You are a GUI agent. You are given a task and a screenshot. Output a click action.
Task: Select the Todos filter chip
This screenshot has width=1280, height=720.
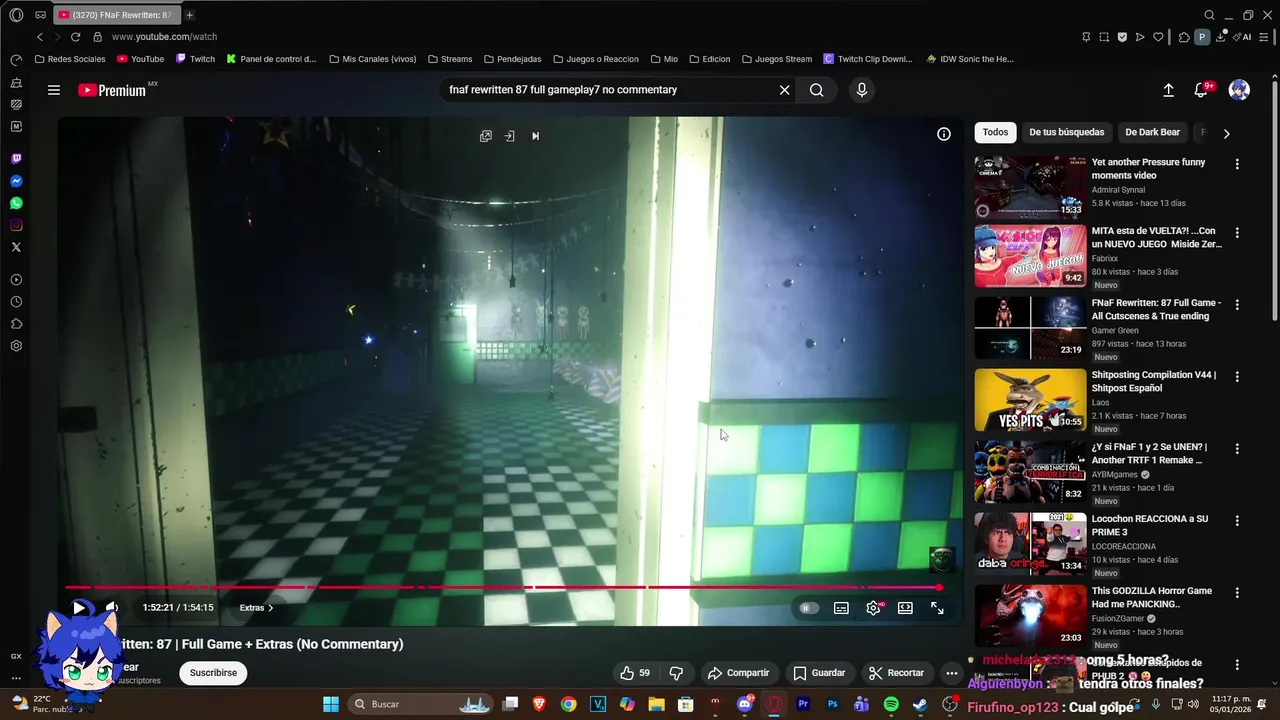coord(995,132)
